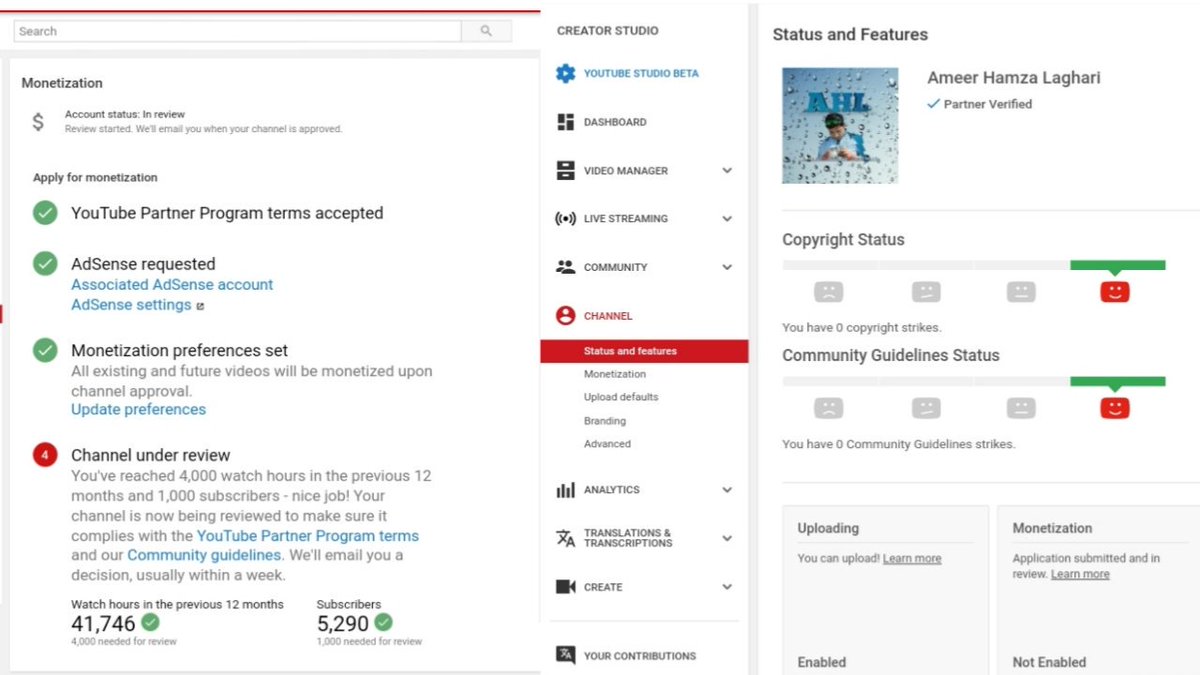
Task: Open the Branding submenu item
Action: pos(605,421)
